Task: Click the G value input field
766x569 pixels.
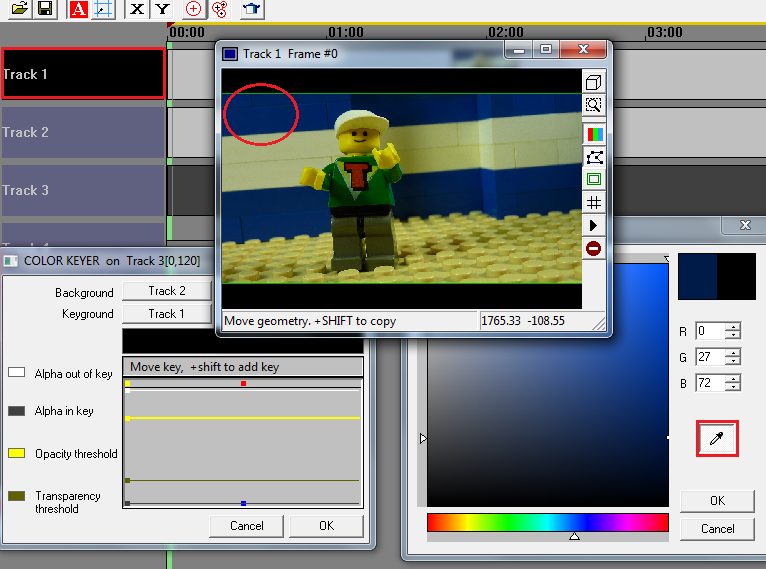Action: click(710, 357)
